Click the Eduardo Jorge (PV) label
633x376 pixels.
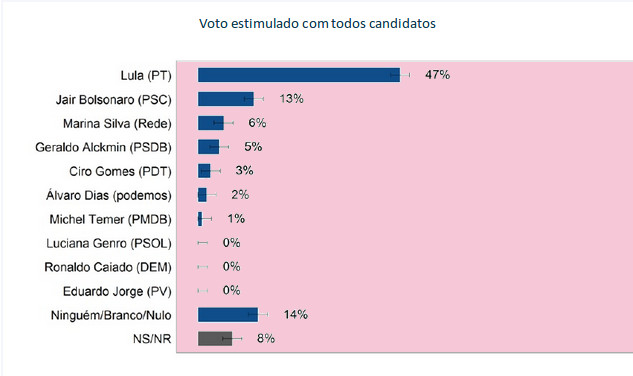click(117, 291)
